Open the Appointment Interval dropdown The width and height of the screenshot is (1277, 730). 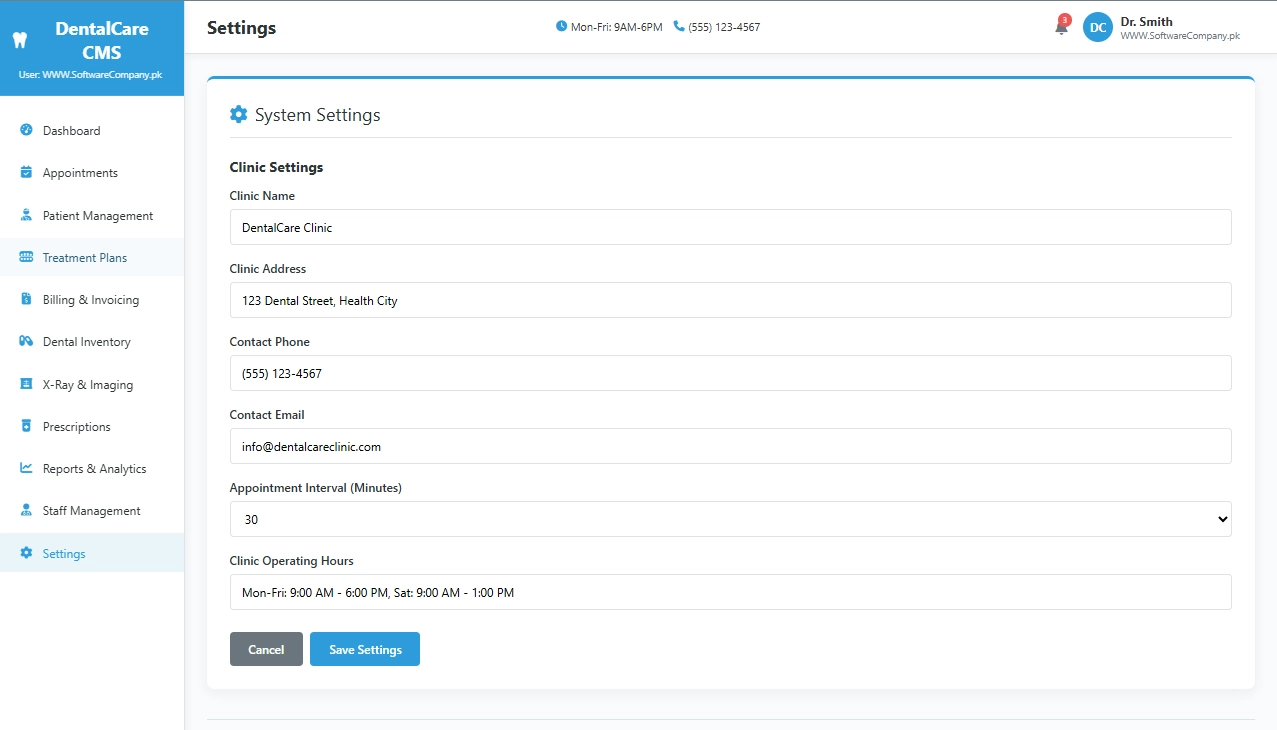click(730, 519)
